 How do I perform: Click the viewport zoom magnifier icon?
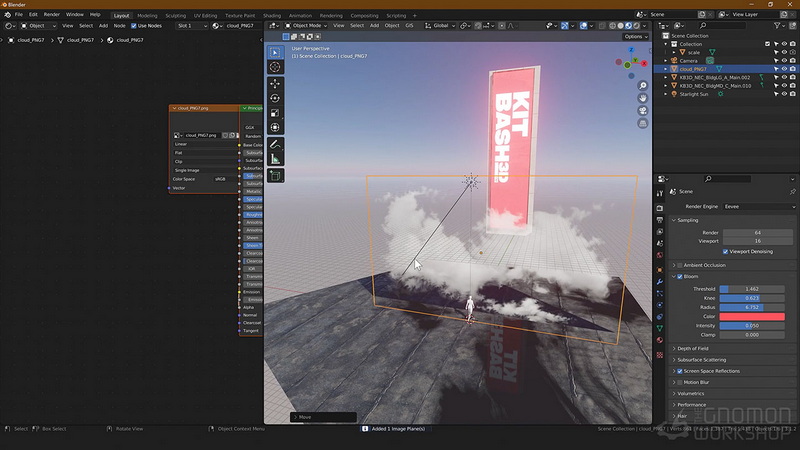(643, 86)
